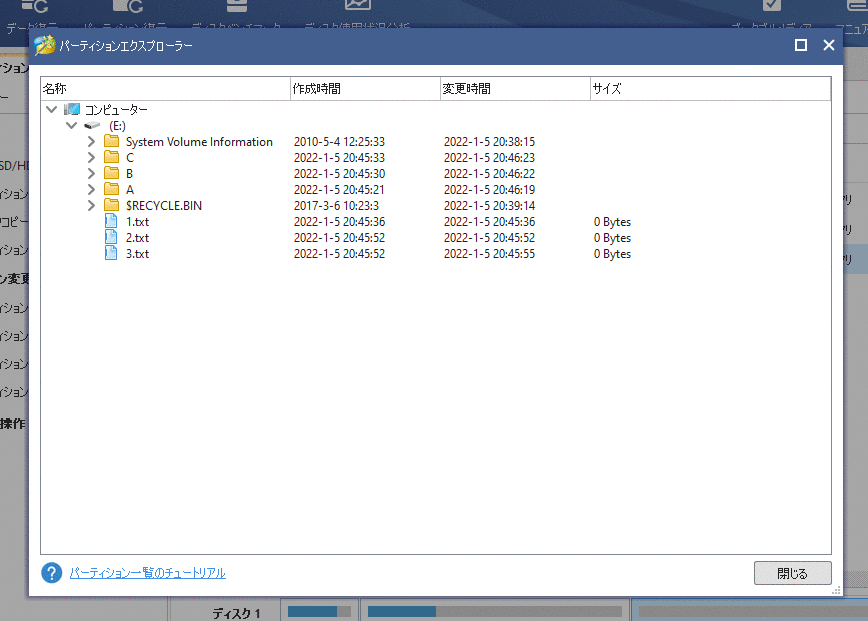The width and height of the screenshot is (868, 621).
Task: Click the file icon of 1.txt
Action: tap(112, 222)
